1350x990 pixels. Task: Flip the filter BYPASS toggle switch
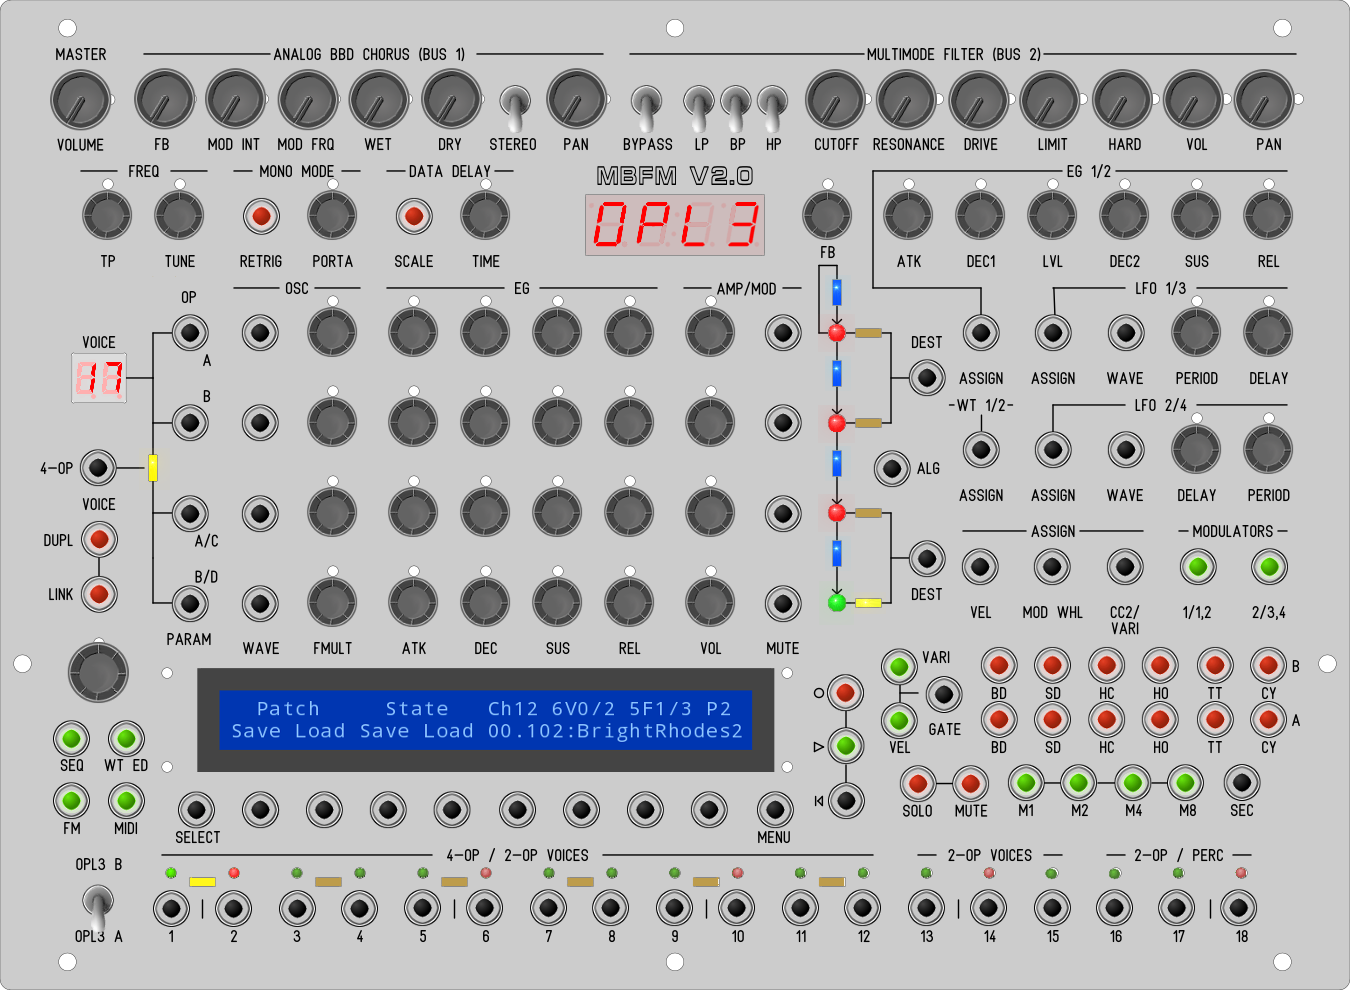coord(647,106)
